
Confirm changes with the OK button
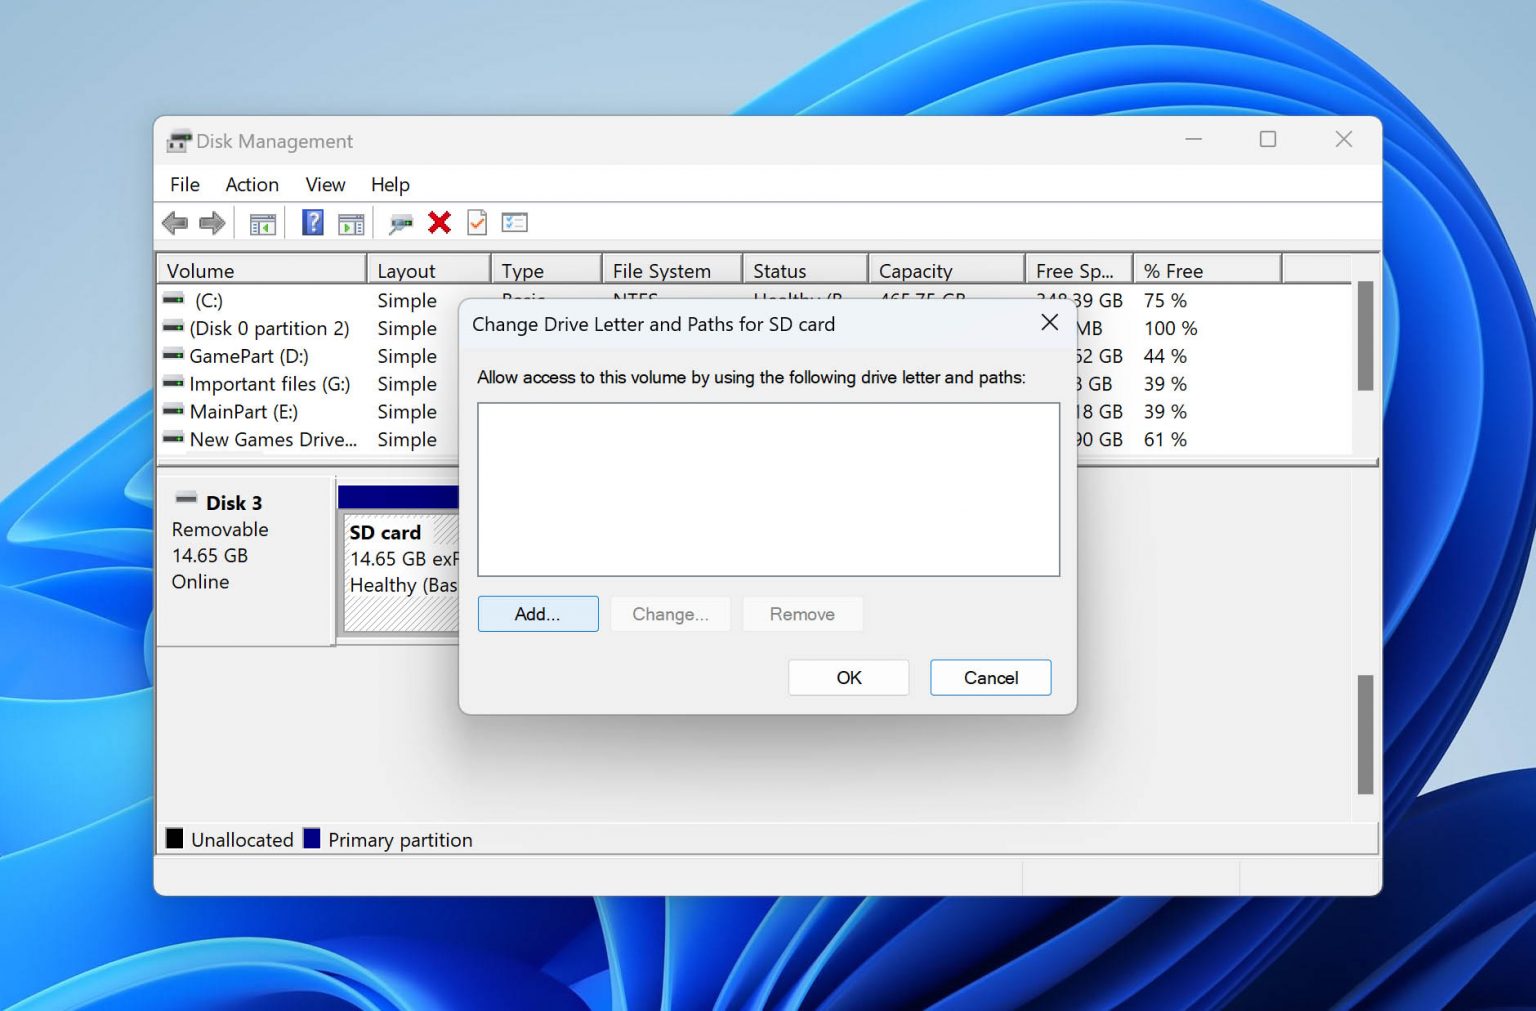[847, 677]
